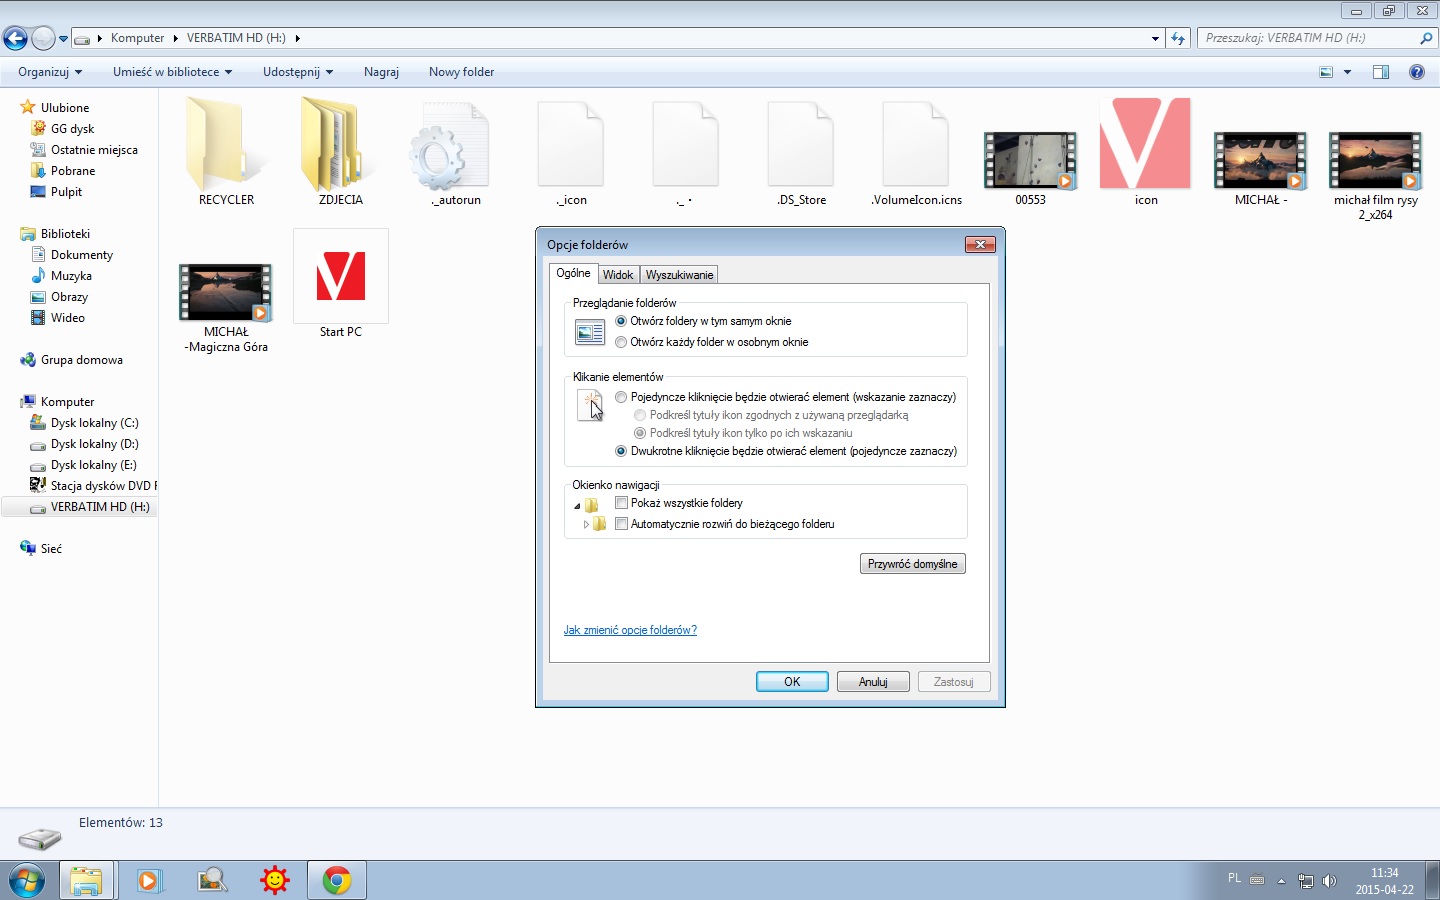
Task: Choose the 'Pojedyncze kliknięcie' radio option
Action: tap(621, 397)
